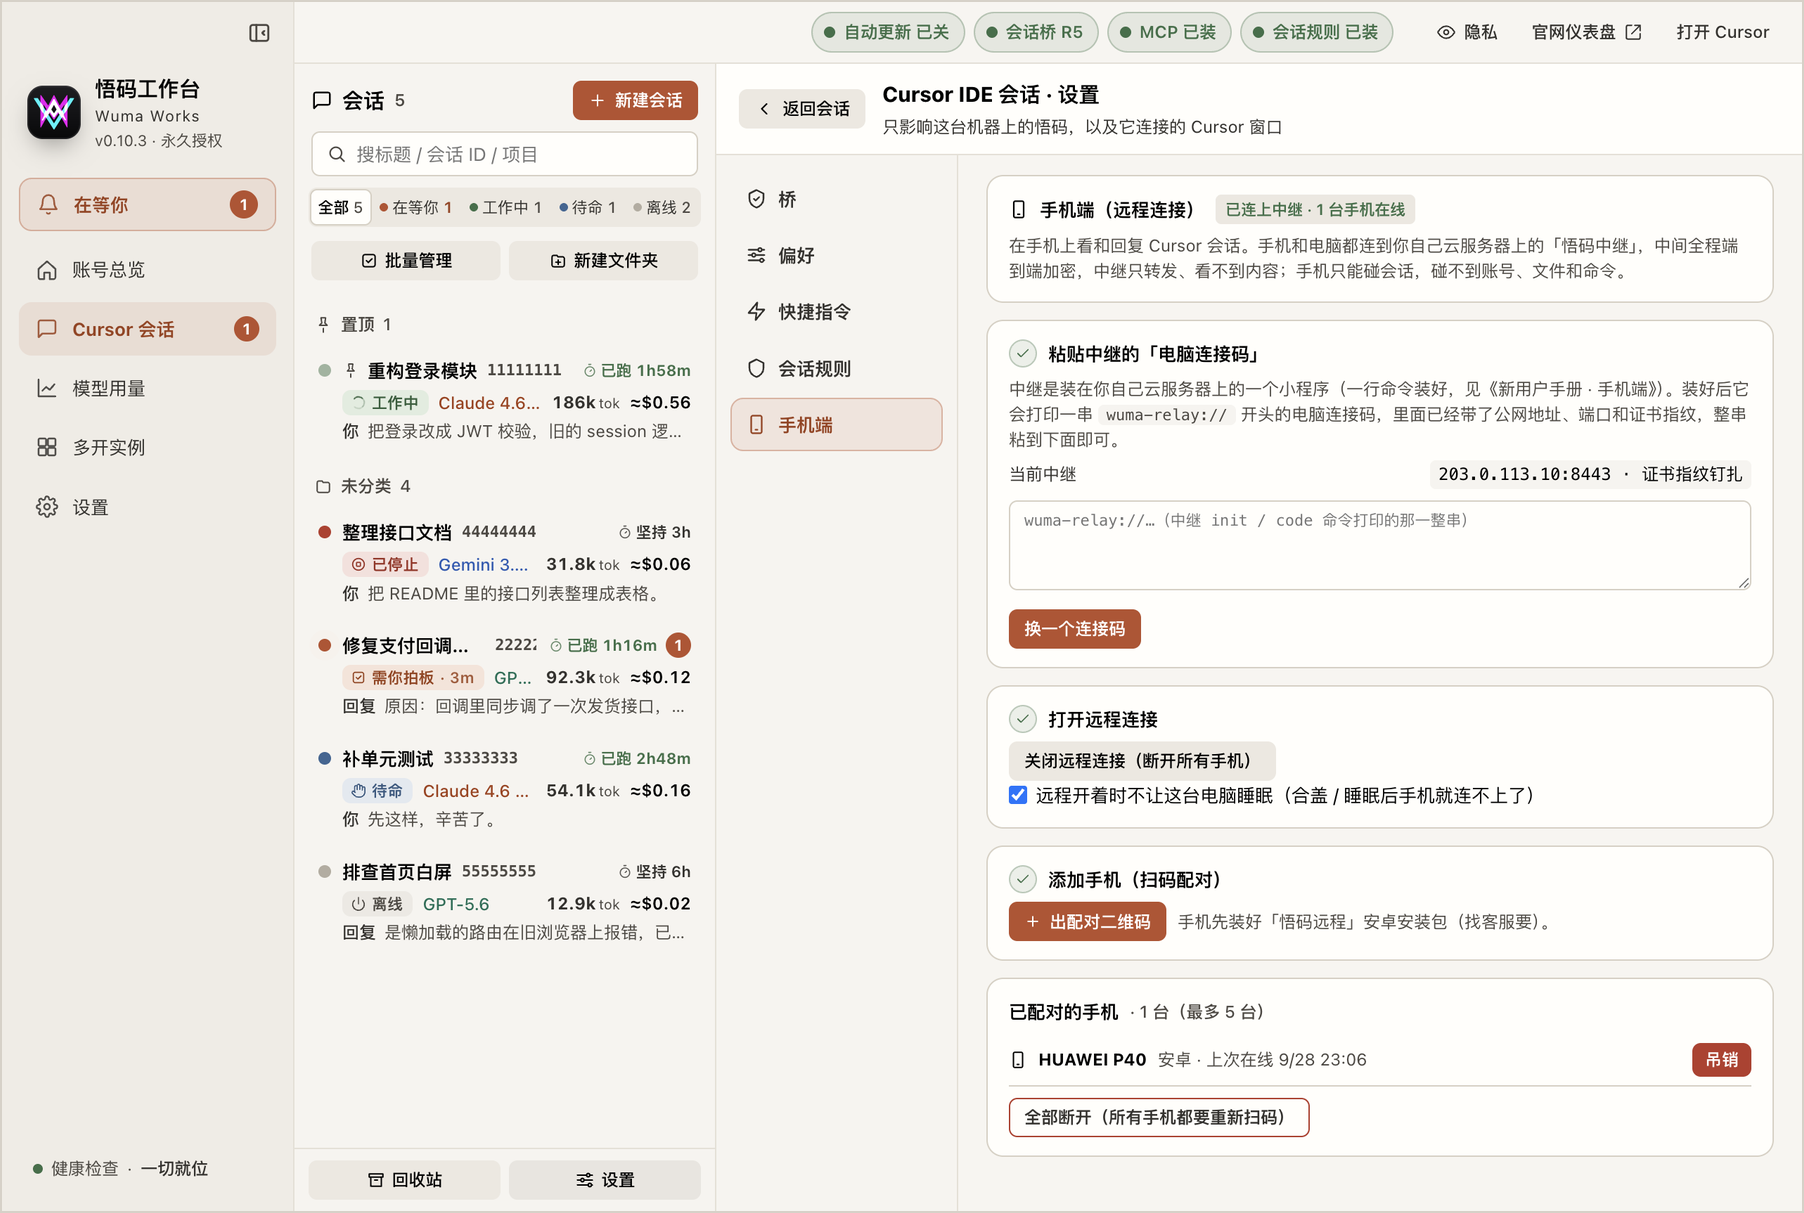
Task: Uncheck 远程开着时不让这台电脑睡眠 checkbox
Action: [1018, 795]
